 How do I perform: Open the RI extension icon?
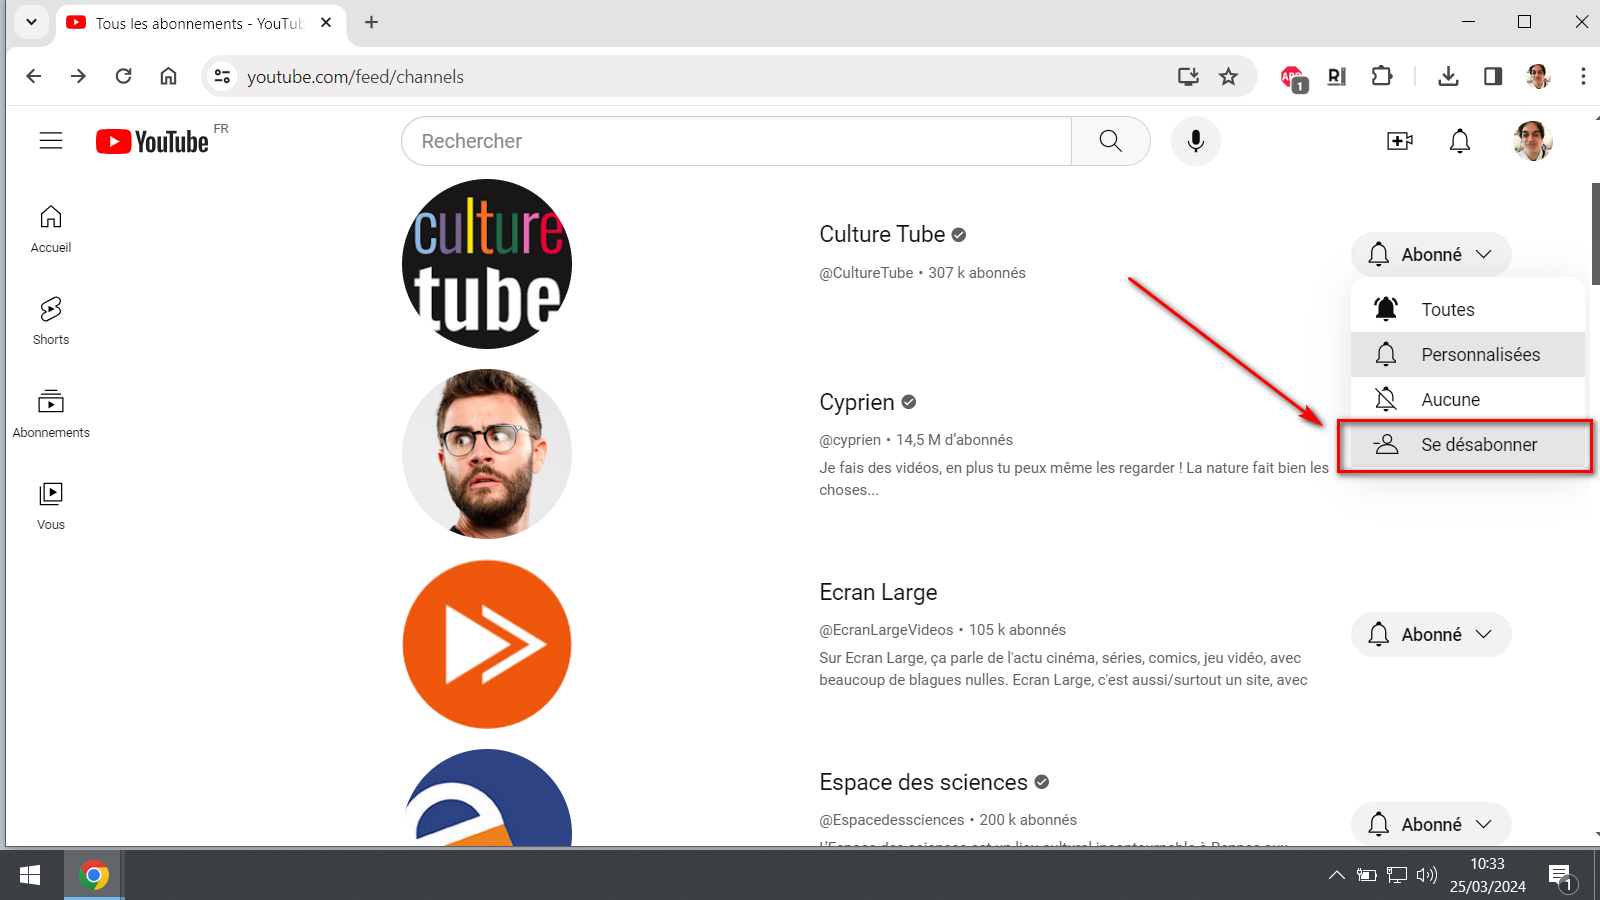[x=1337, y=76]
